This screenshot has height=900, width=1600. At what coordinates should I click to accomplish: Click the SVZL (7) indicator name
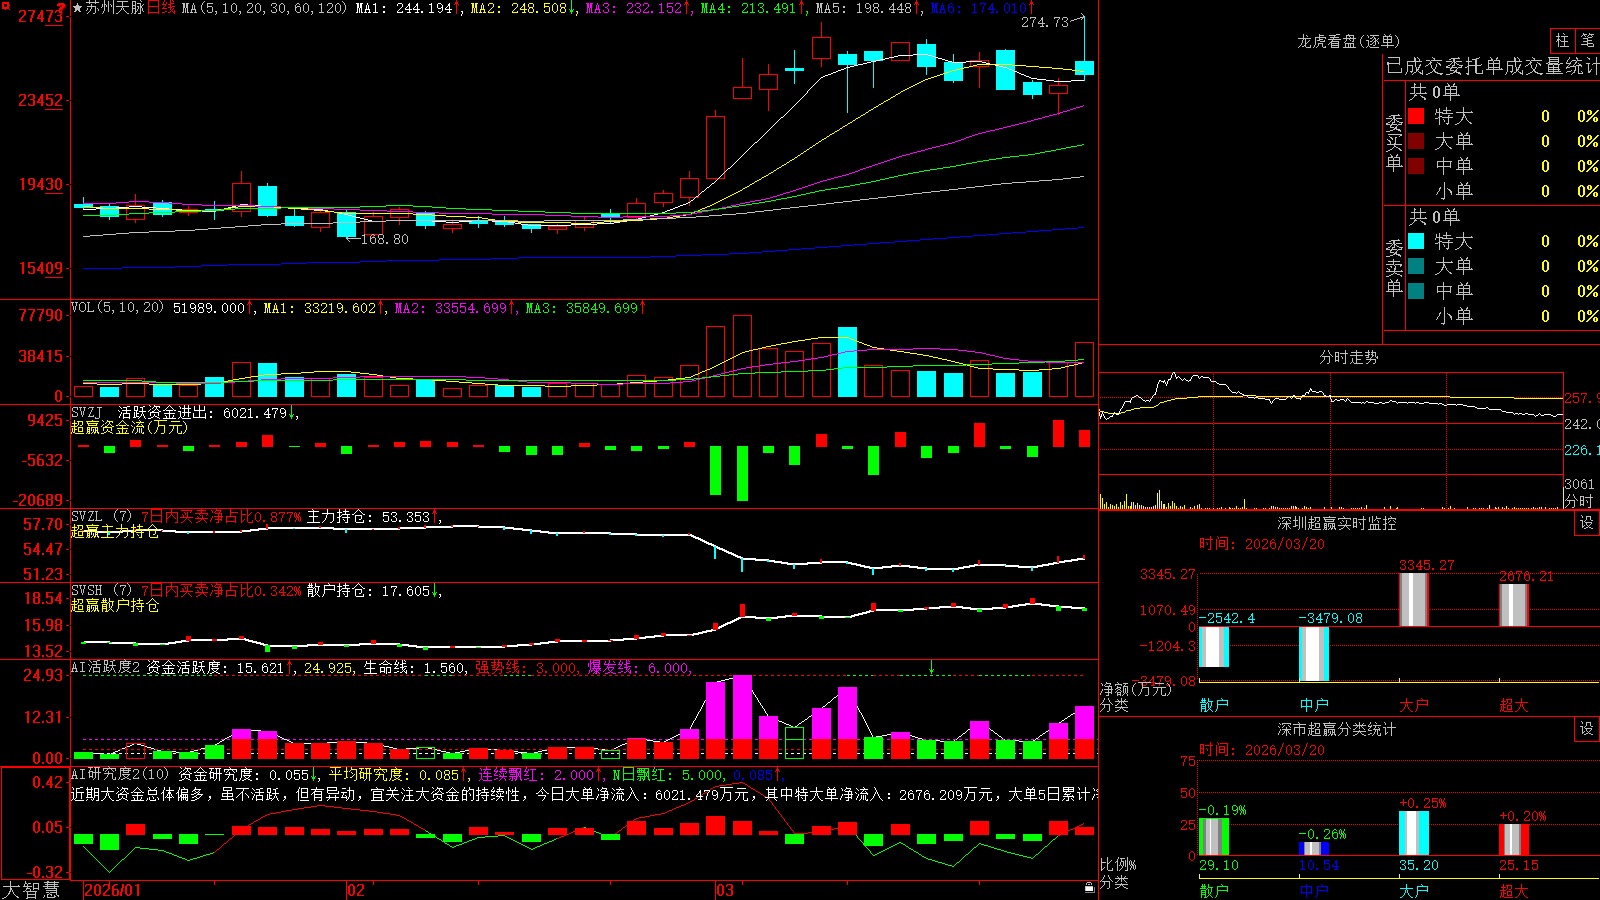(101, 517)
